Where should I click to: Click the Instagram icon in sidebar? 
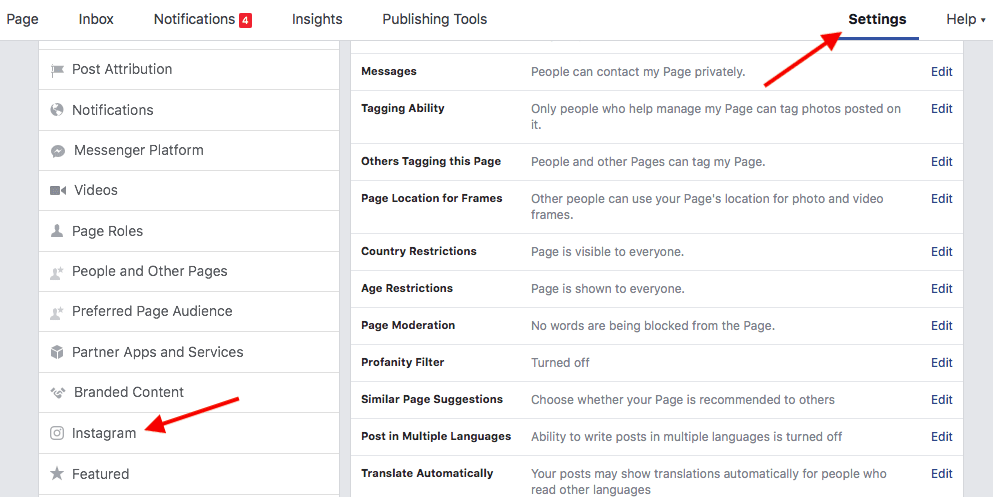click(x=57, y=433)
